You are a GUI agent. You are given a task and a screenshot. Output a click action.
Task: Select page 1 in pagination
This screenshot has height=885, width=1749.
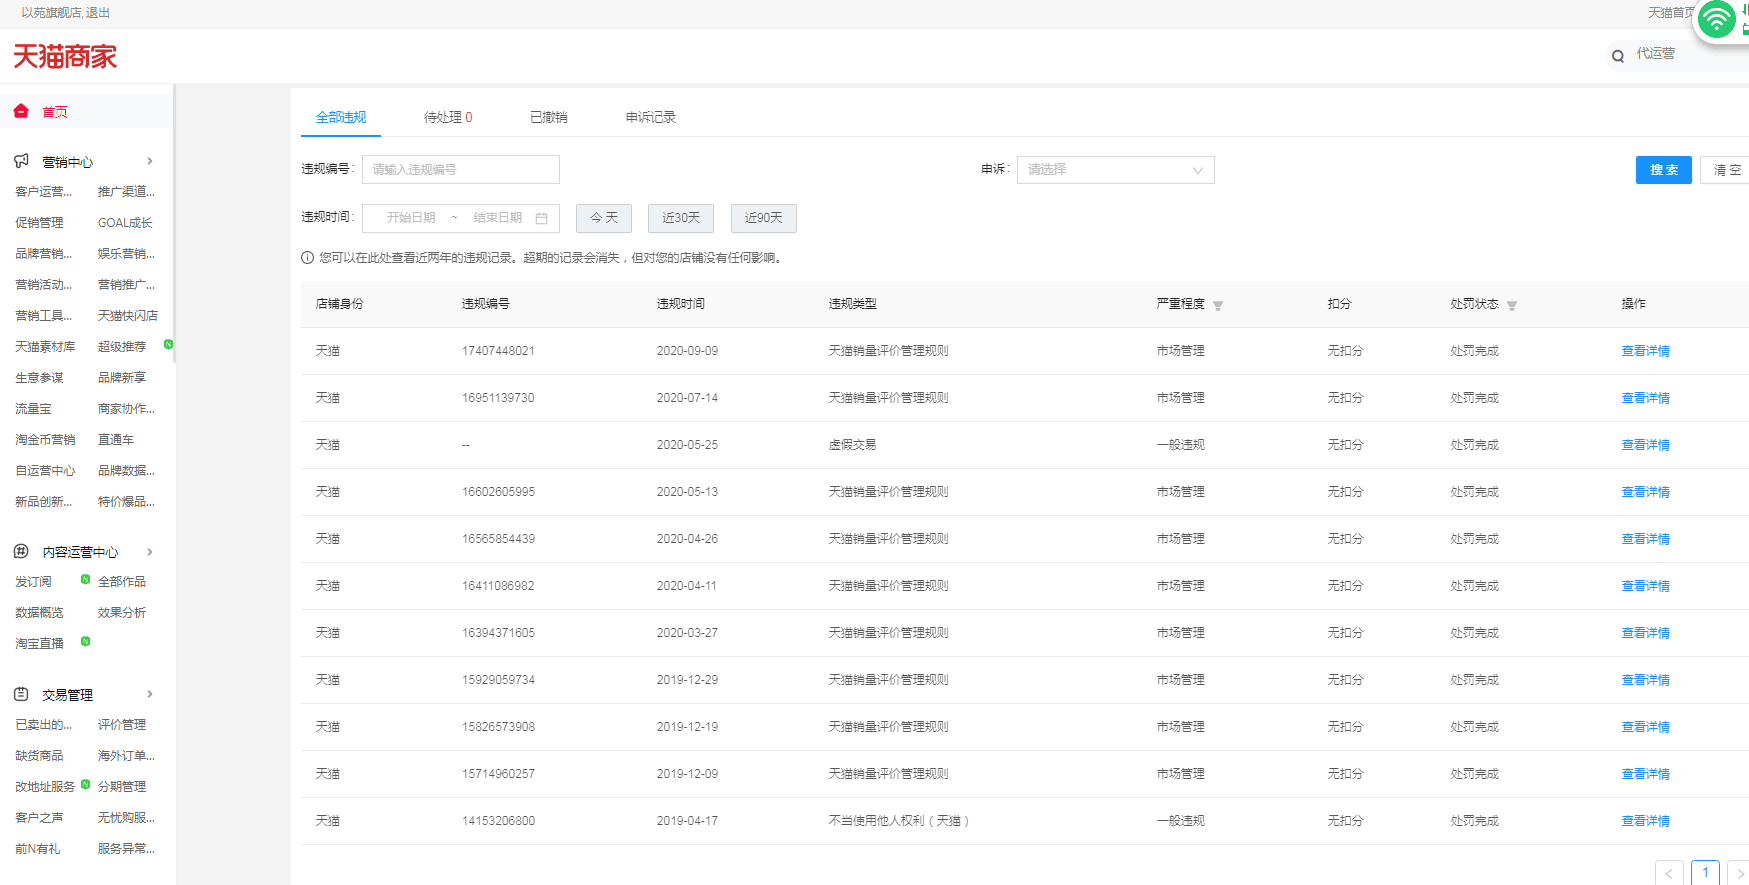click(x=1706, y=872)
